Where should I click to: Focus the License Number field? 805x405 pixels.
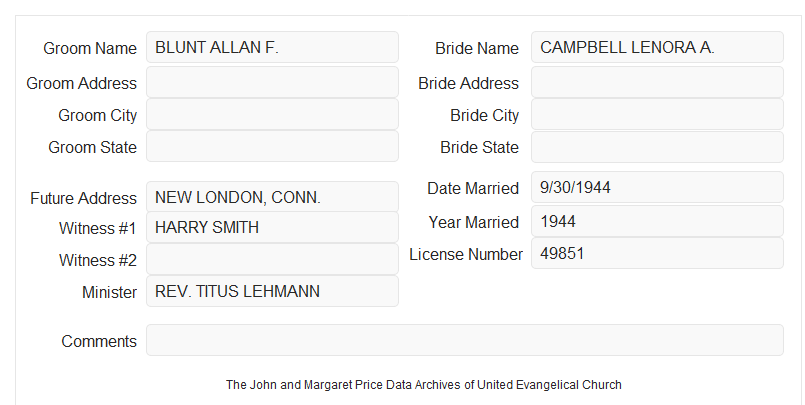(x=657, y=253)
